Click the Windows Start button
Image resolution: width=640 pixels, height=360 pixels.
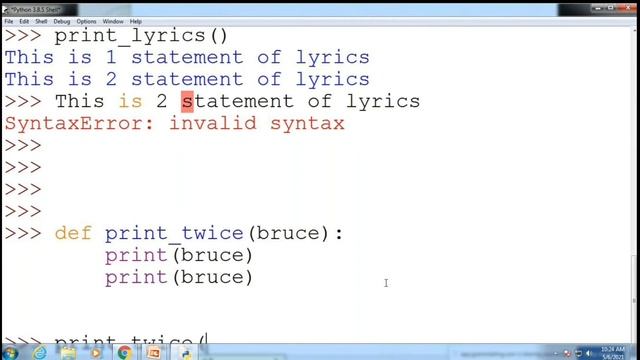[x=10, y=353]
